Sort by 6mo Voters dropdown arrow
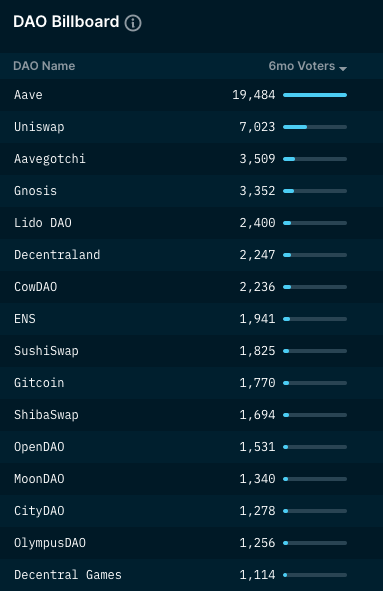 point(343,68)
